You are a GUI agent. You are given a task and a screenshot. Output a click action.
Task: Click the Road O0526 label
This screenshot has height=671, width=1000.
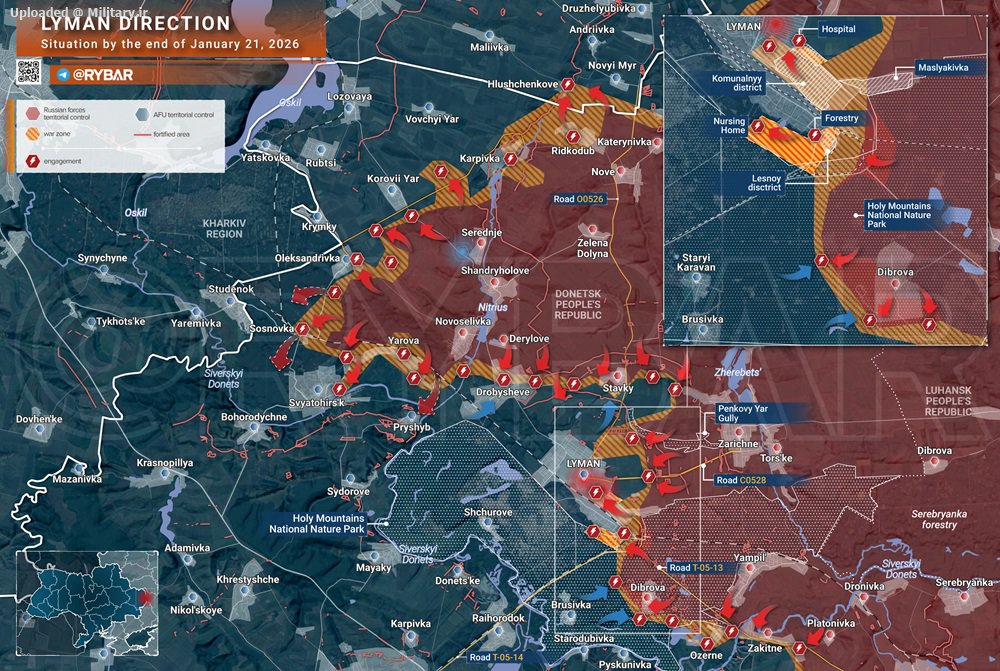click(x=578, y=199)
